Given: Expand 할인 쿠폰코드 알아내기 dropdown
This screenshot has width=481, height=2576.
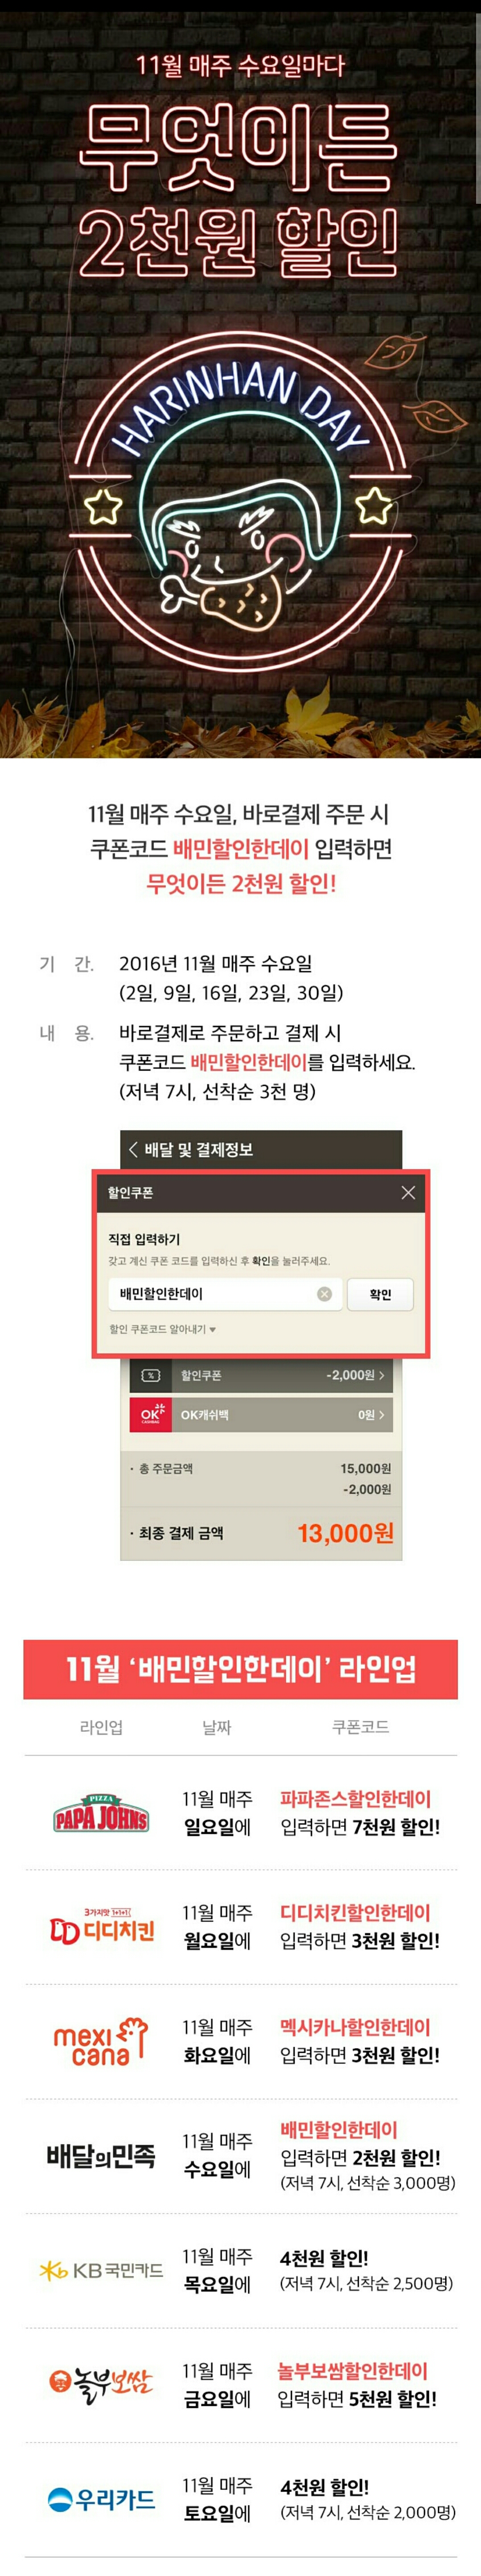Looking at the screenshot, I should pyautogui.click(x=162, y=1329).
